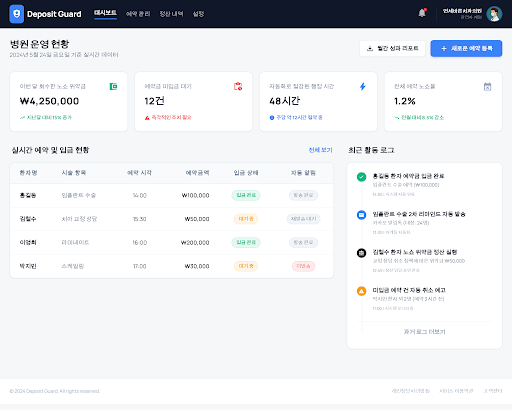Click the lightning bolt icon on 48시간 card

point(363,87)
